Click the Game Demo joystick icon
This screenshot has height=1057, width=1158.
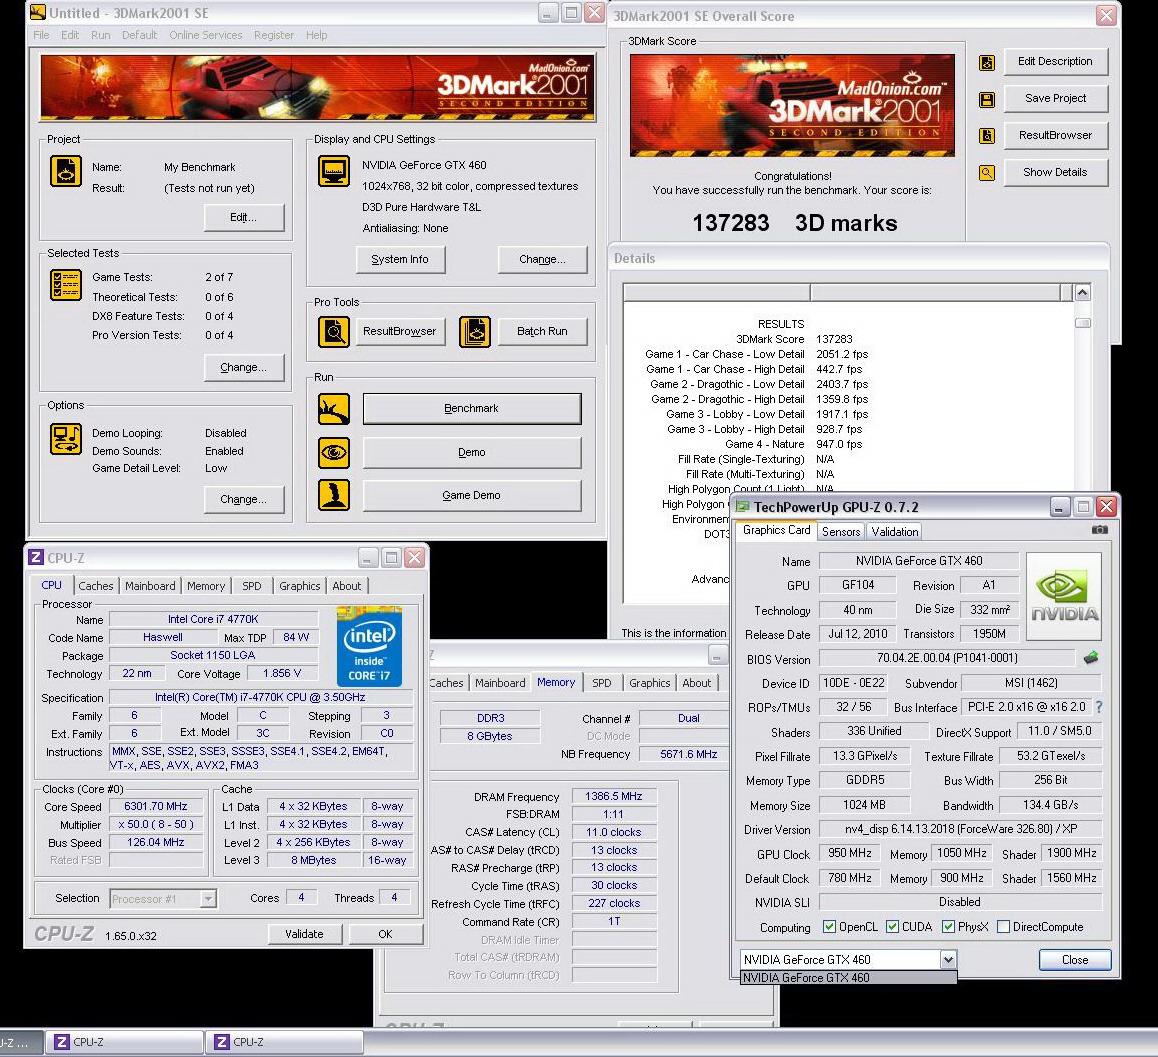click(x=334, y=496)
